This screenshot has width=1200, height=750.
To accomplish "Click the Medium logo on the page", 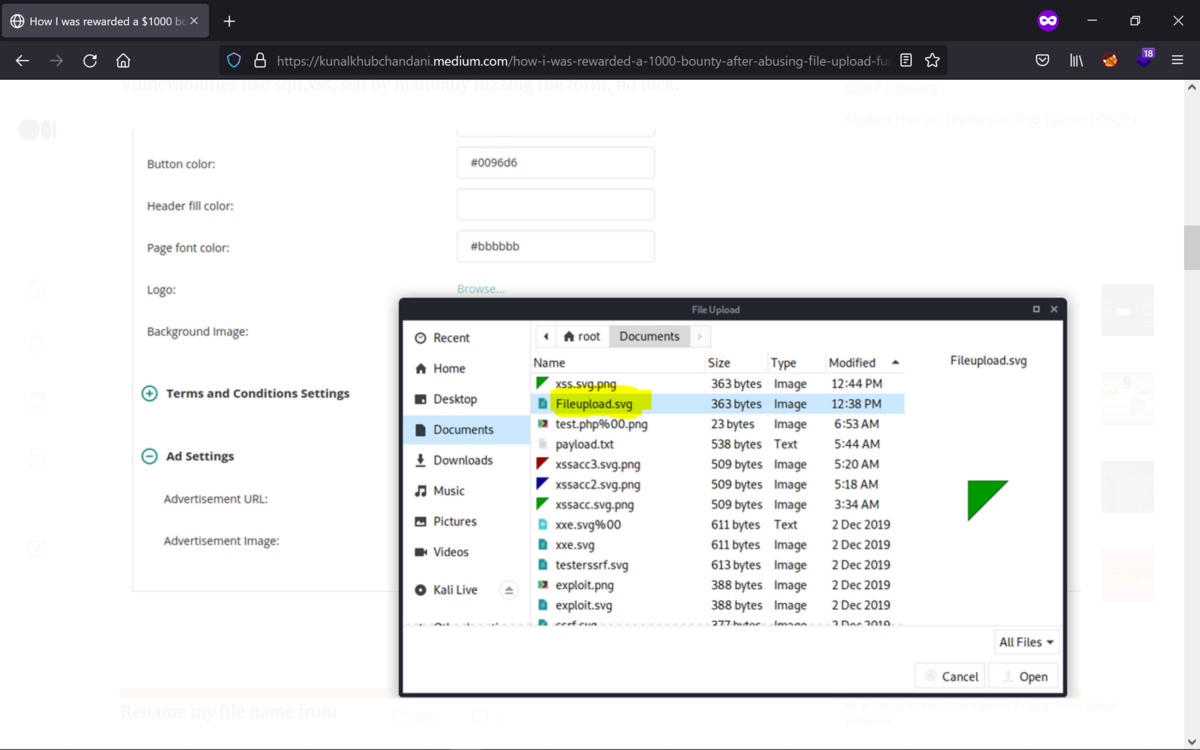I will click(37, 130).
